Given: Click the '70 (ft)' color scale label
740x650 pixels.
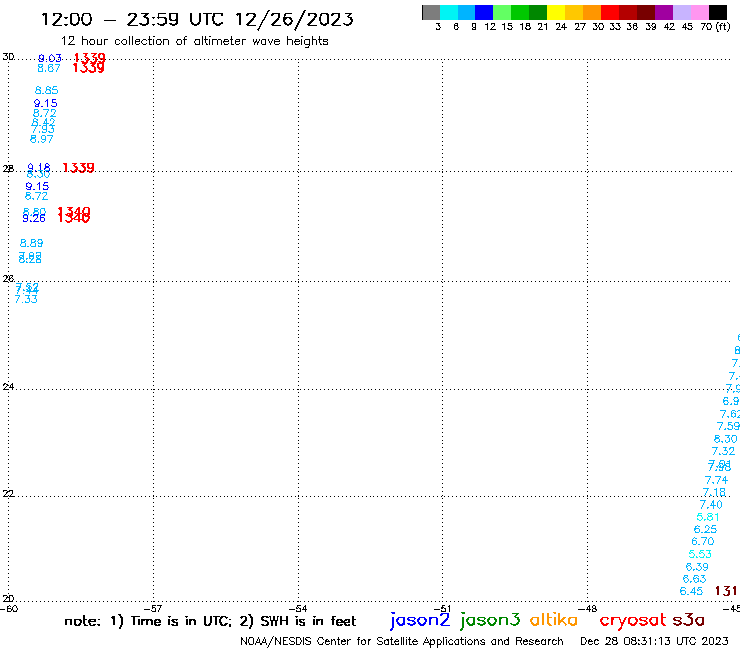Looking at the screenshot, I should pyautogui.click(x=715, y=26).
